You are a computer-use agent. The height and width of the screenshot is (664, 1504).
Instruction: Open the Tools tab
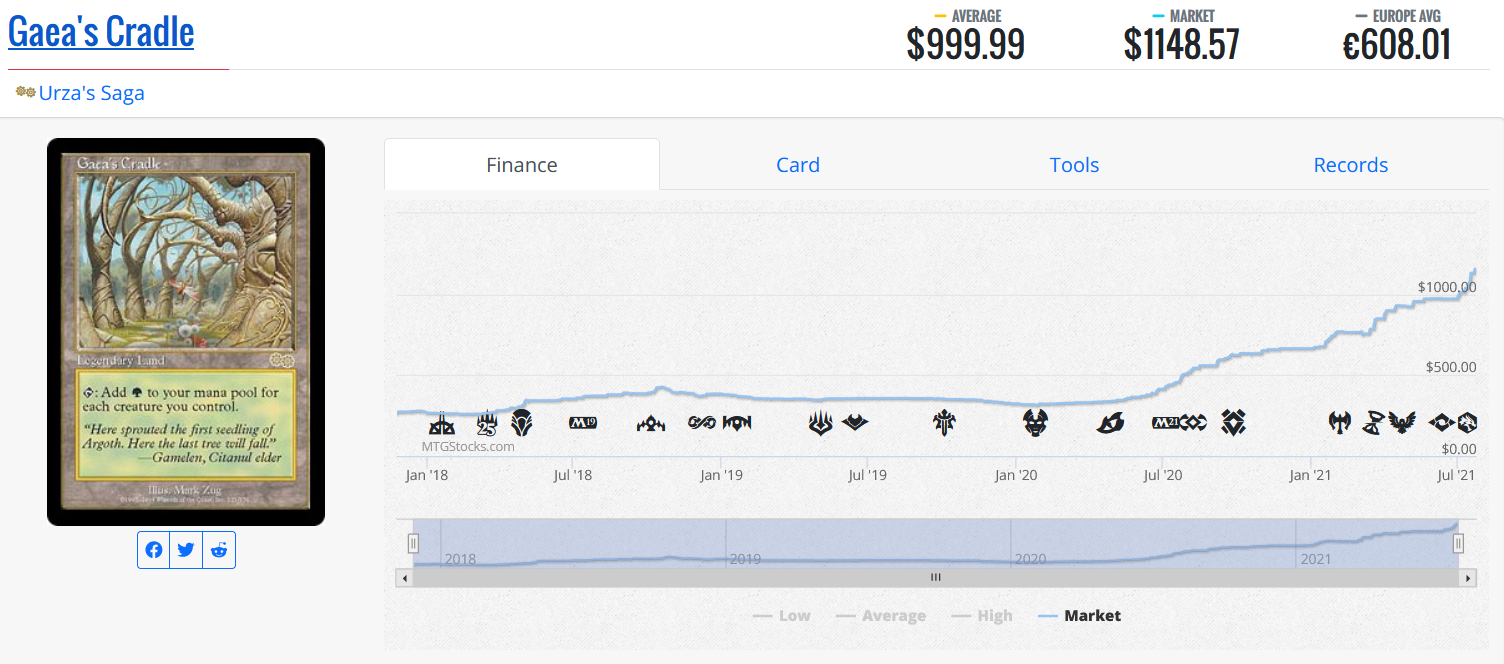[1074, 165]
